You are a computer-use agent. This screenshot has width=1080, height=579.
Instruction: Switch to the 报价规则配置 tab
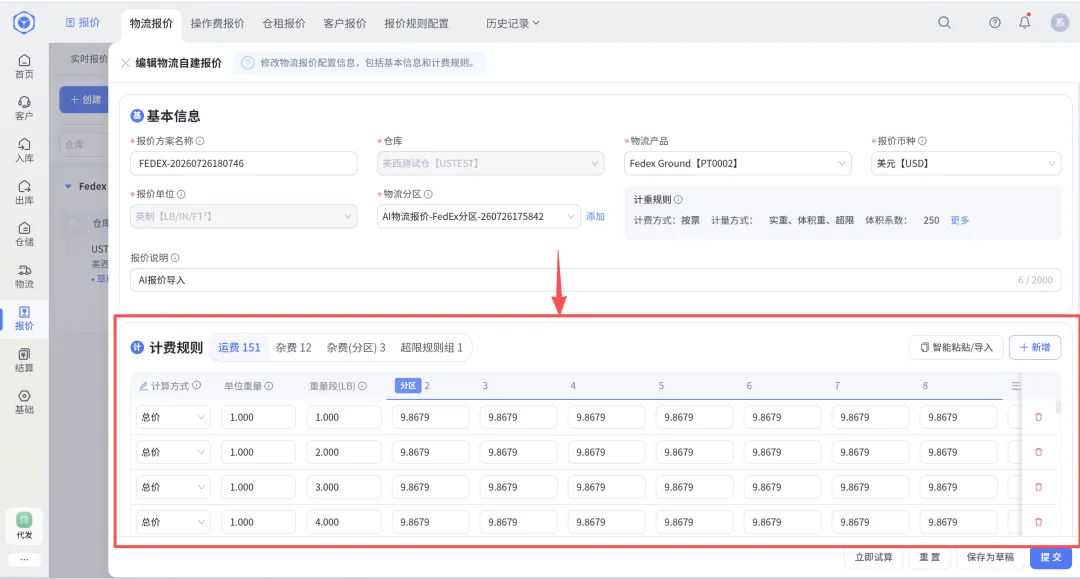416,23
